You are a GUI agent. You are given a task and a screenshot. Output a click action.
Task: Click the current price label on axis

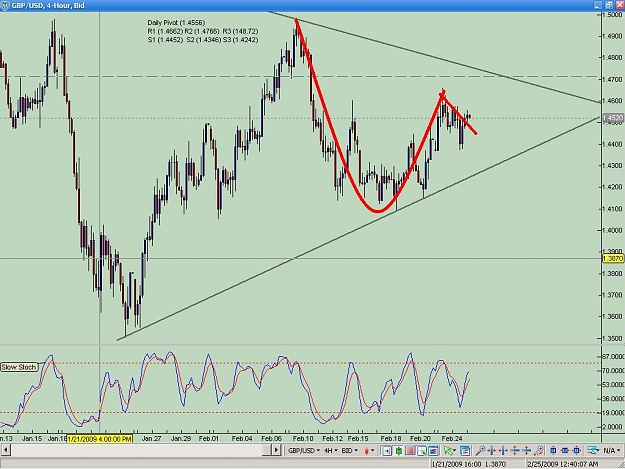click(x=613, y=118)
